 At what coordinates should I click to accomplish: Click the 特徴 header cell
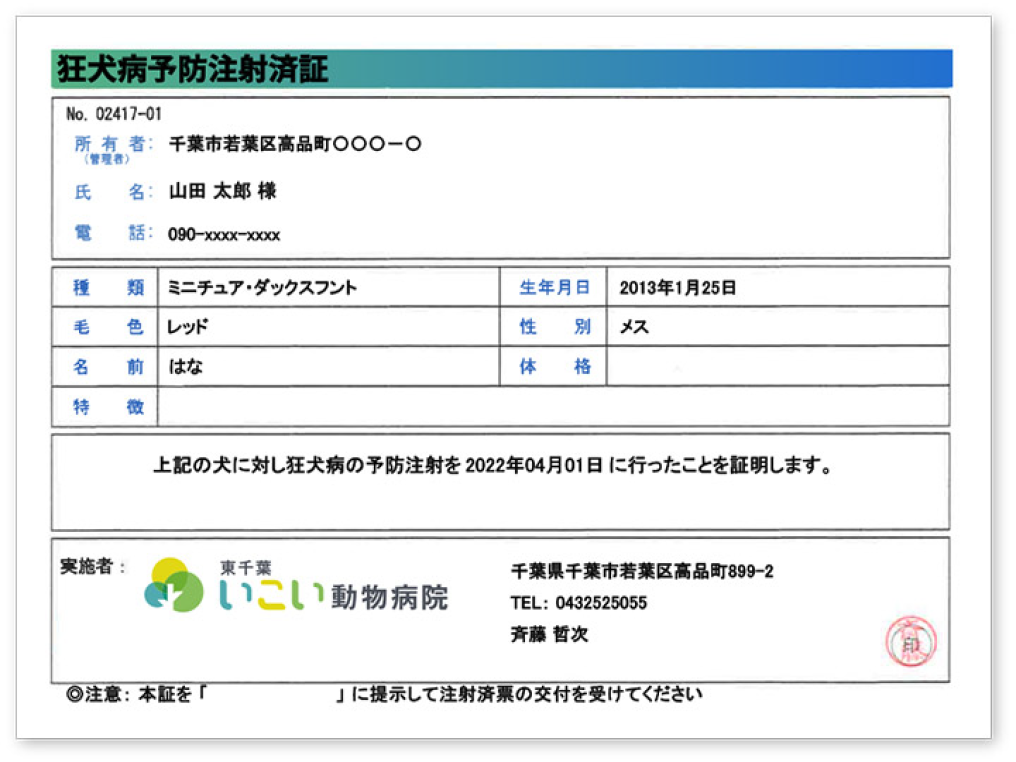point(105,407)
